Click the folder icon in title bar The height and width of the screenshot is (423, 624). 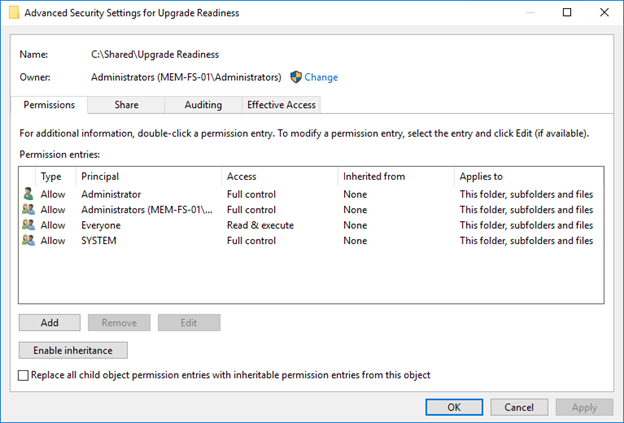[x=13, y=12]
